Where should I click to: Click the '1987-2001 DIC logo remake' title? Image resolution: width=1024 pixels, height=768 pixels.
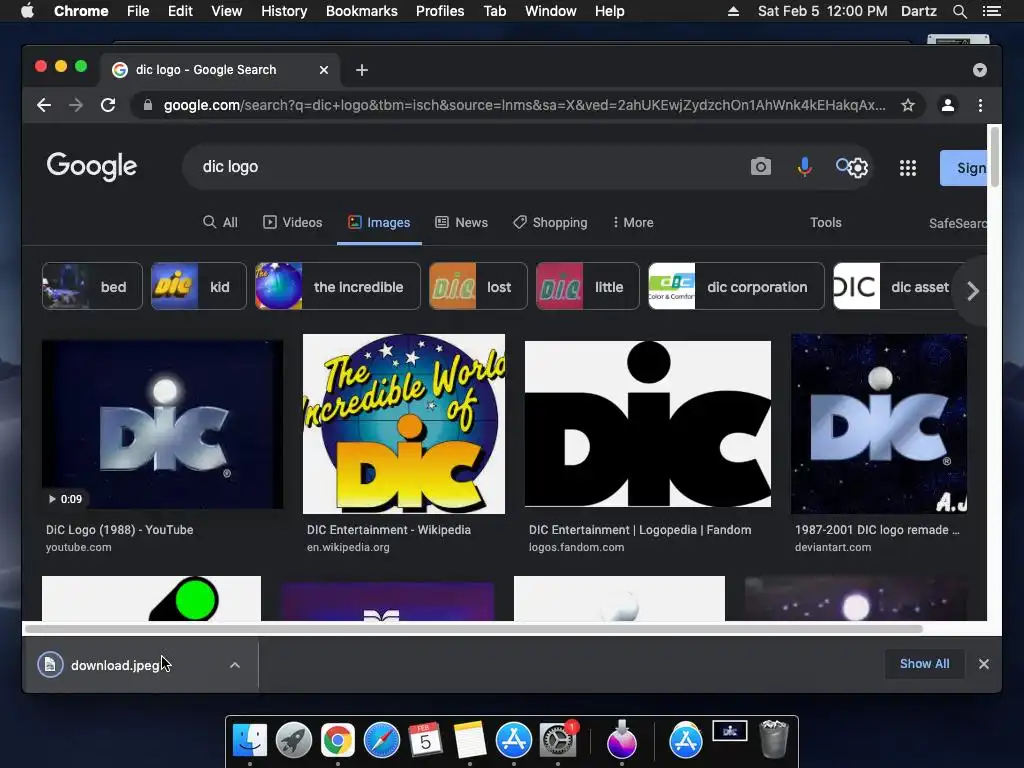point(877,530)
